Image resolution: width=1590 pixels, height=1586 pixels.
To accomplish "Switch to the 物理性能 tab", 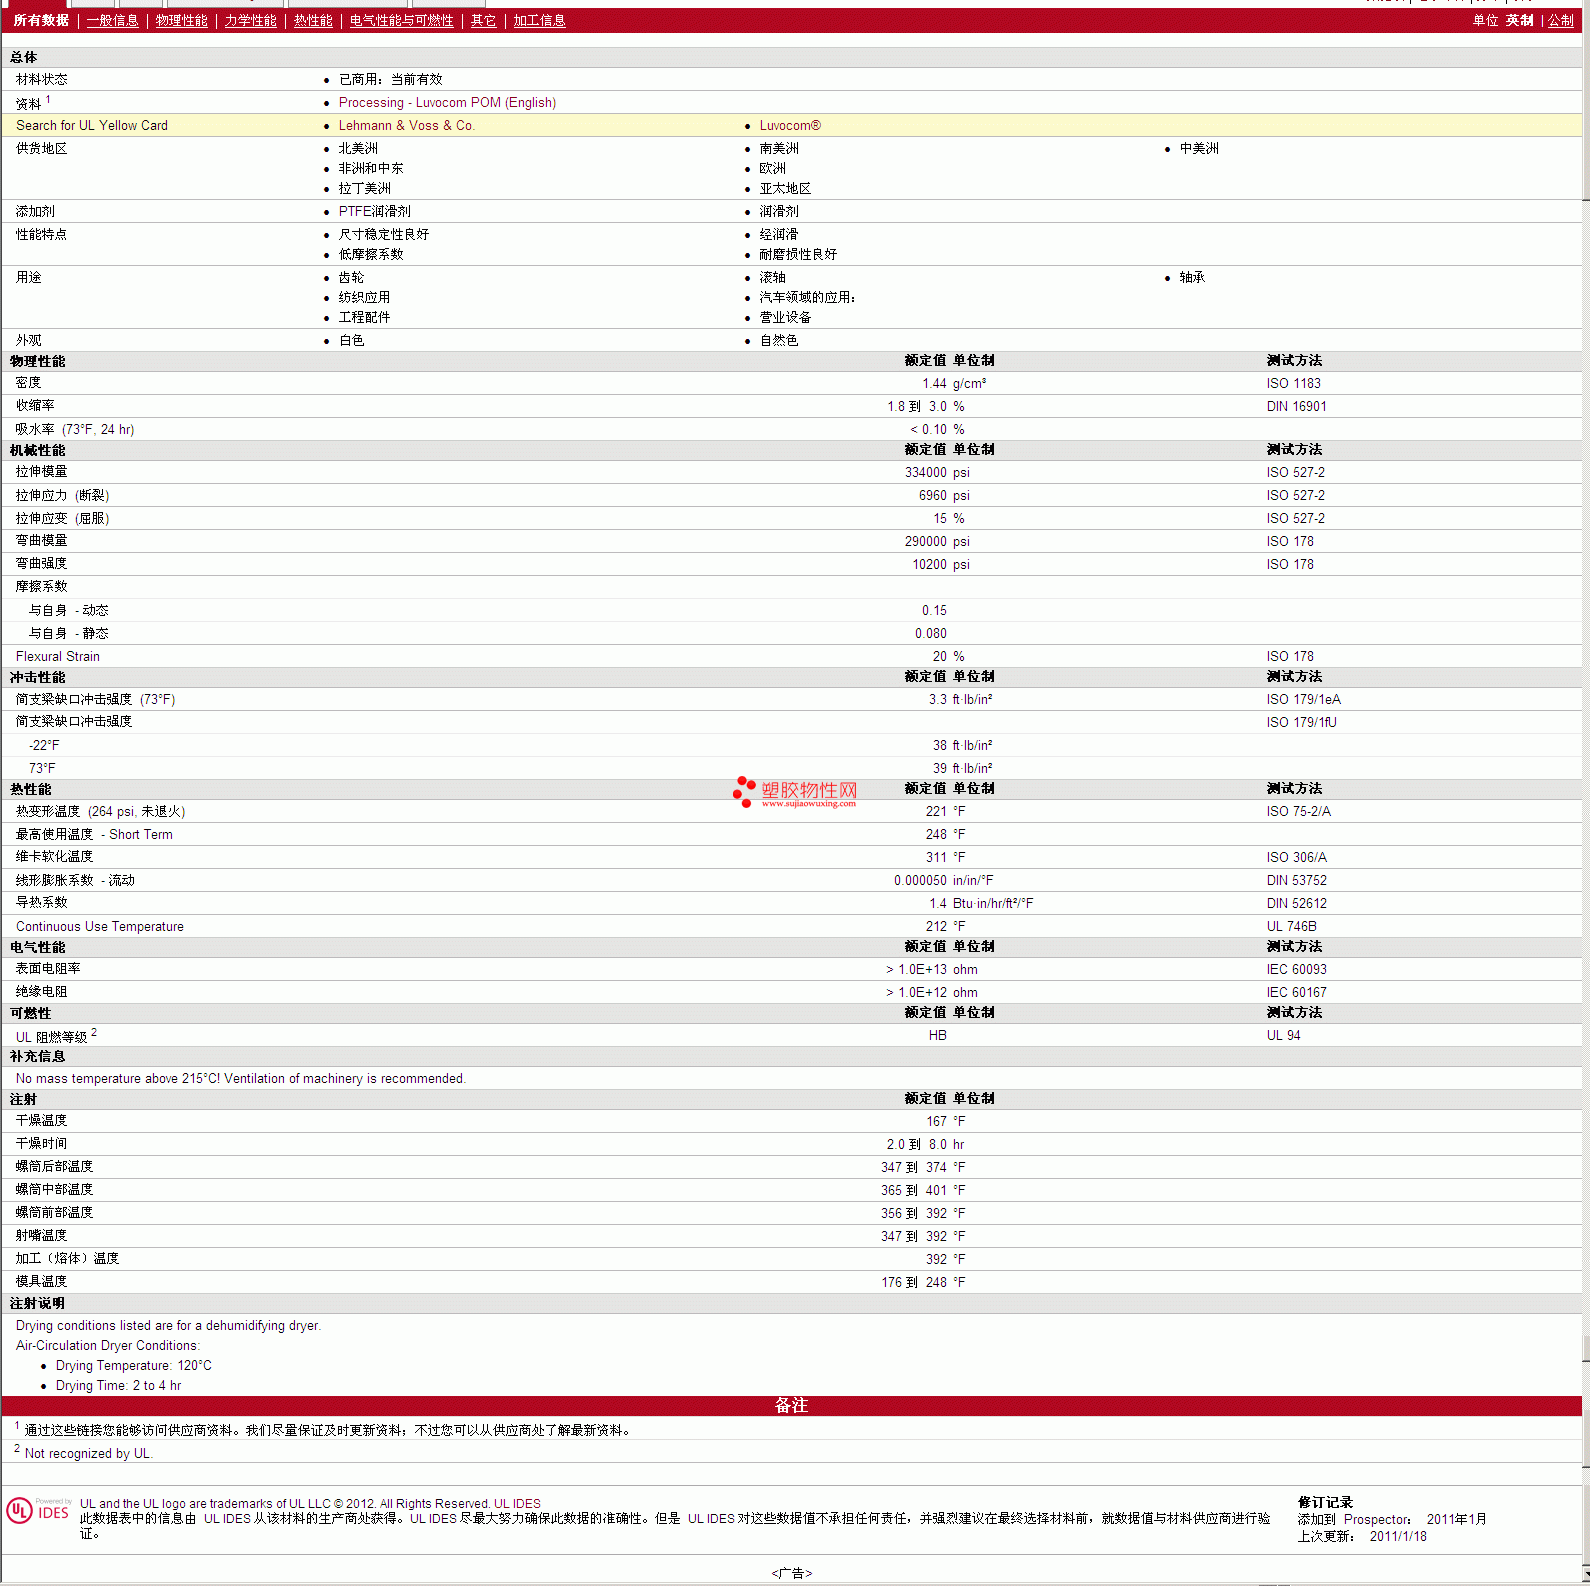I will 181,21.
